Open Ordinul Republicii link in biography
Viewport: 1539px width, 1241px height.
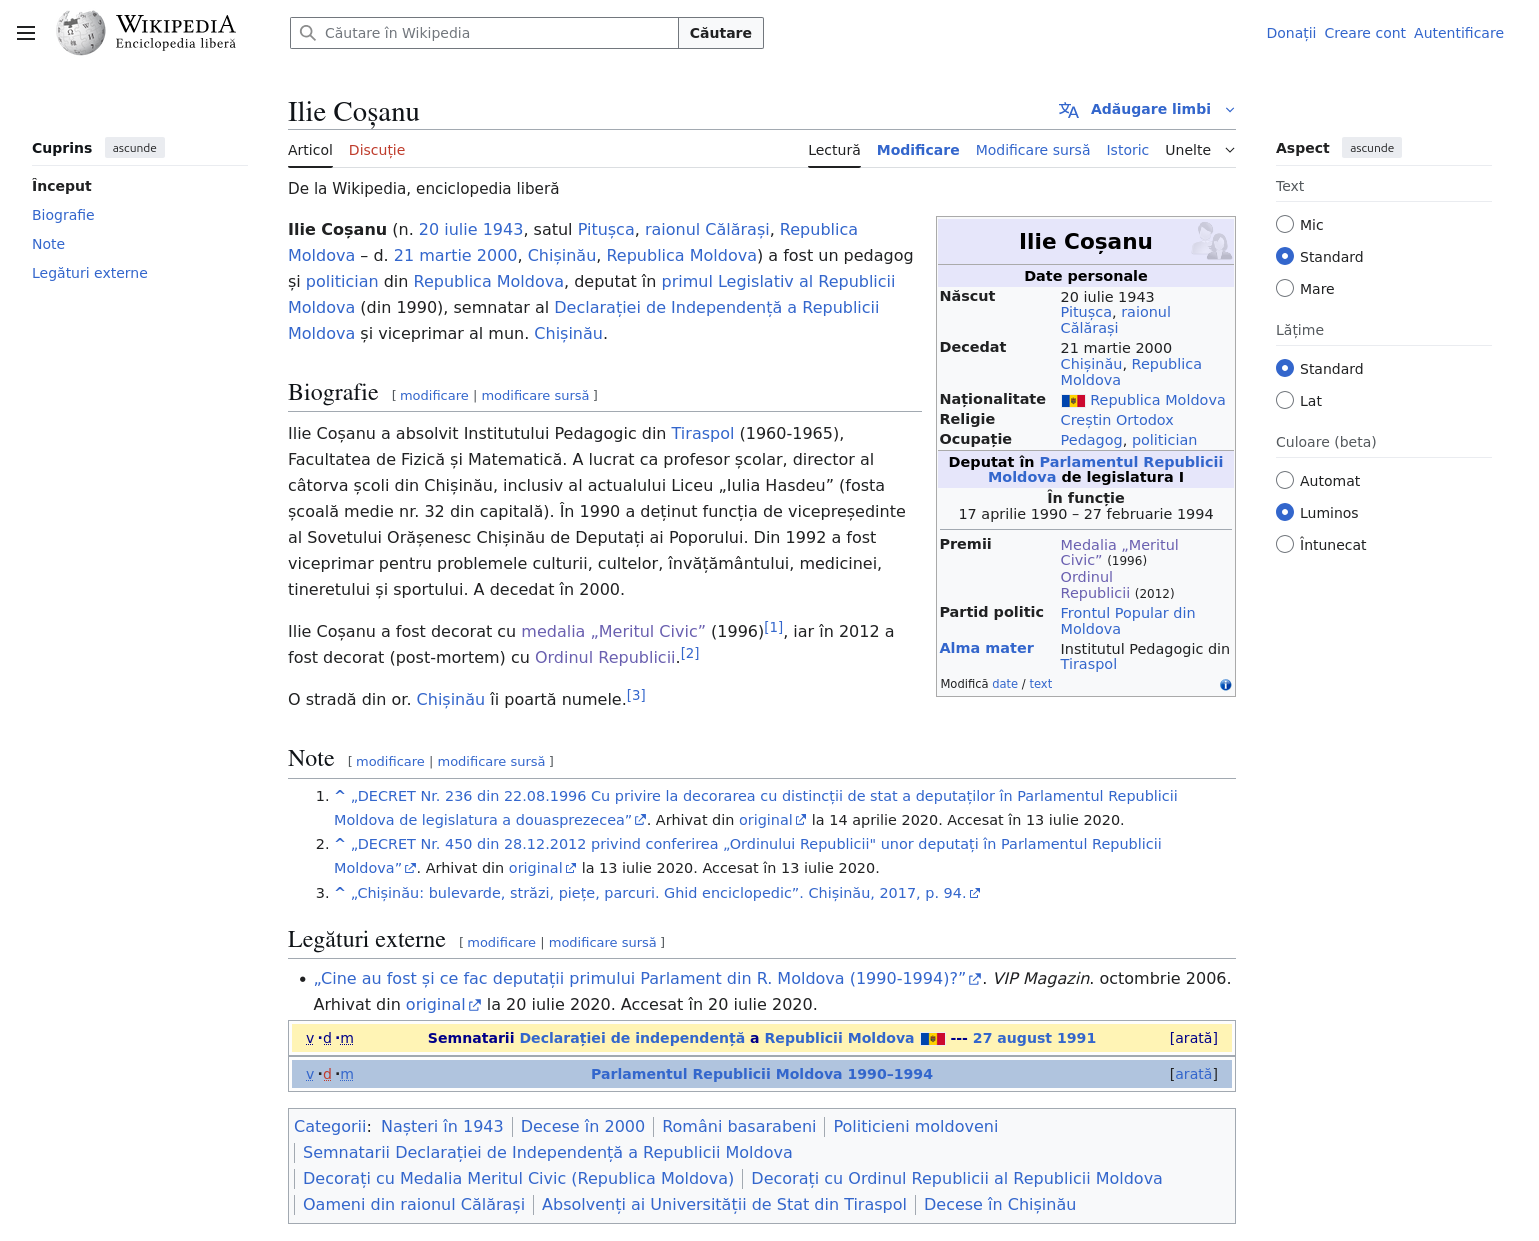coord(605,658)
